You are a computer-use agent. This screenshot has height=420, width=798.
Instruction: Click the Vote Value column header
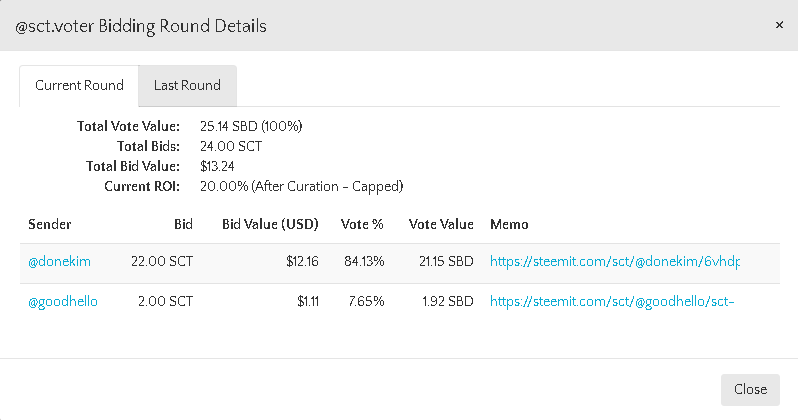441,225
